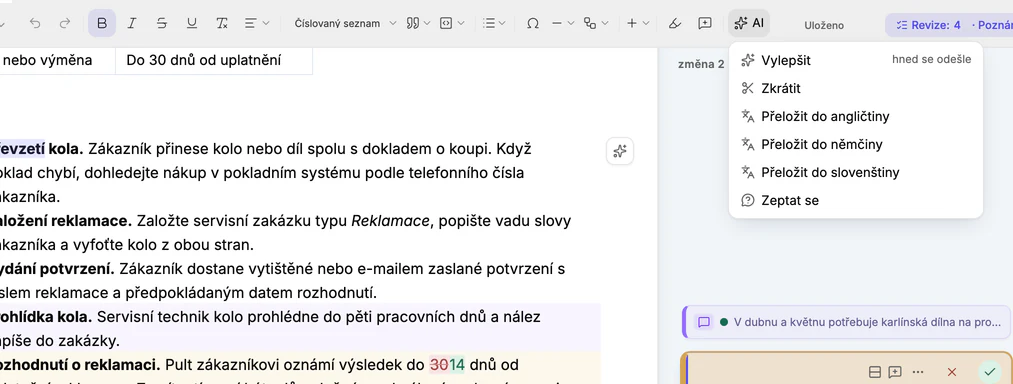Click the tracked change '3014' in the text

448,365
